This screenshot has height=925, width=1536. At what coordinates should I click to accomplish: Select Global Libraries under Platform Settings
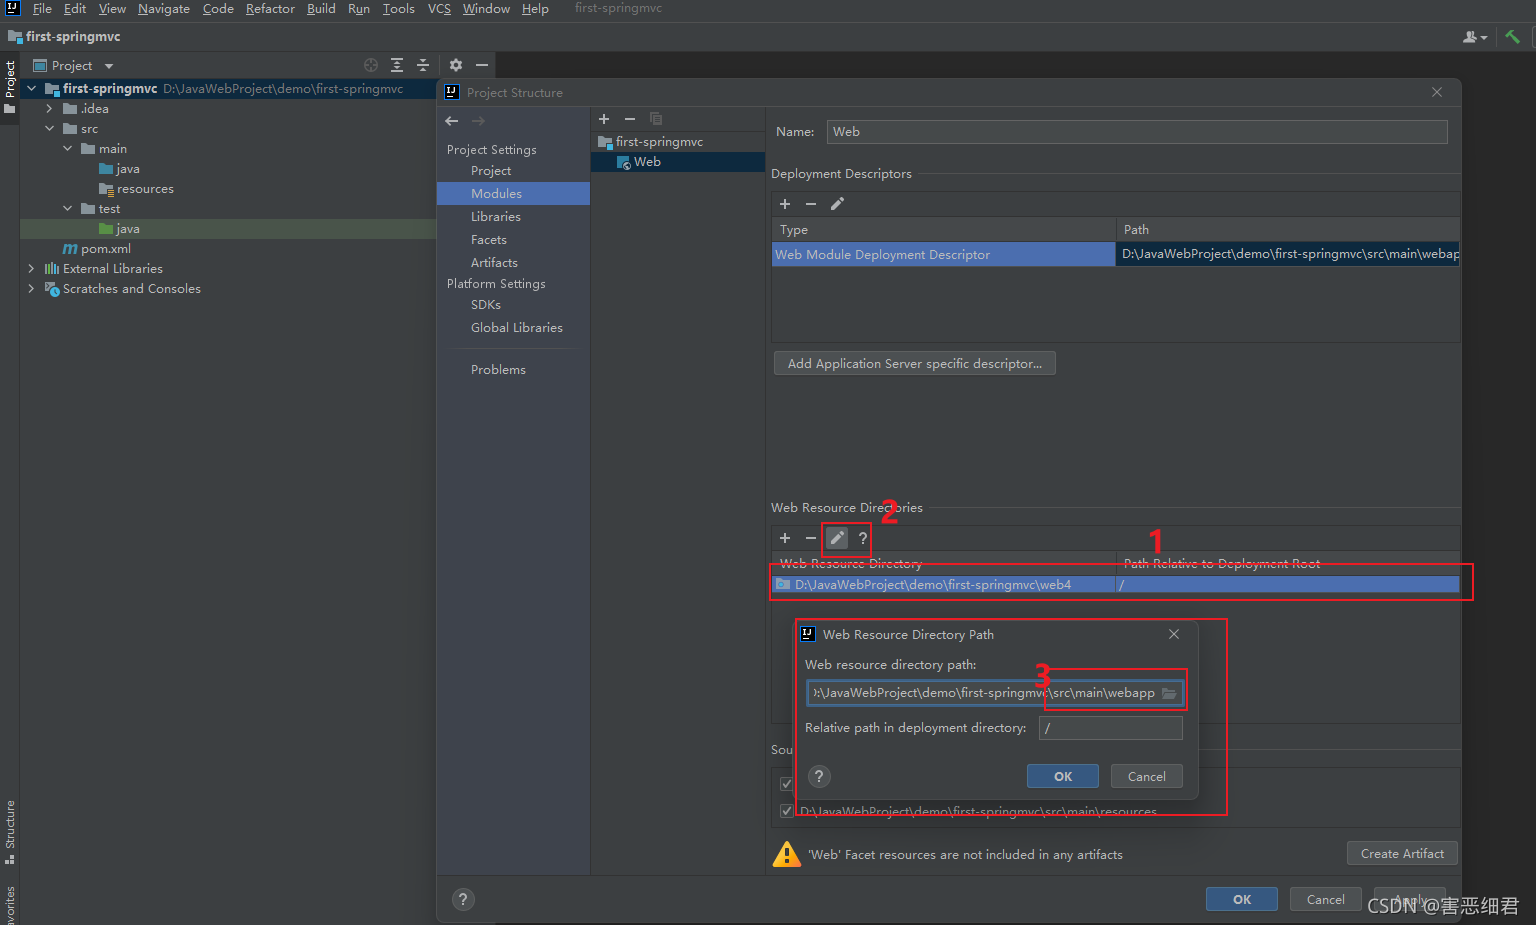517,328
